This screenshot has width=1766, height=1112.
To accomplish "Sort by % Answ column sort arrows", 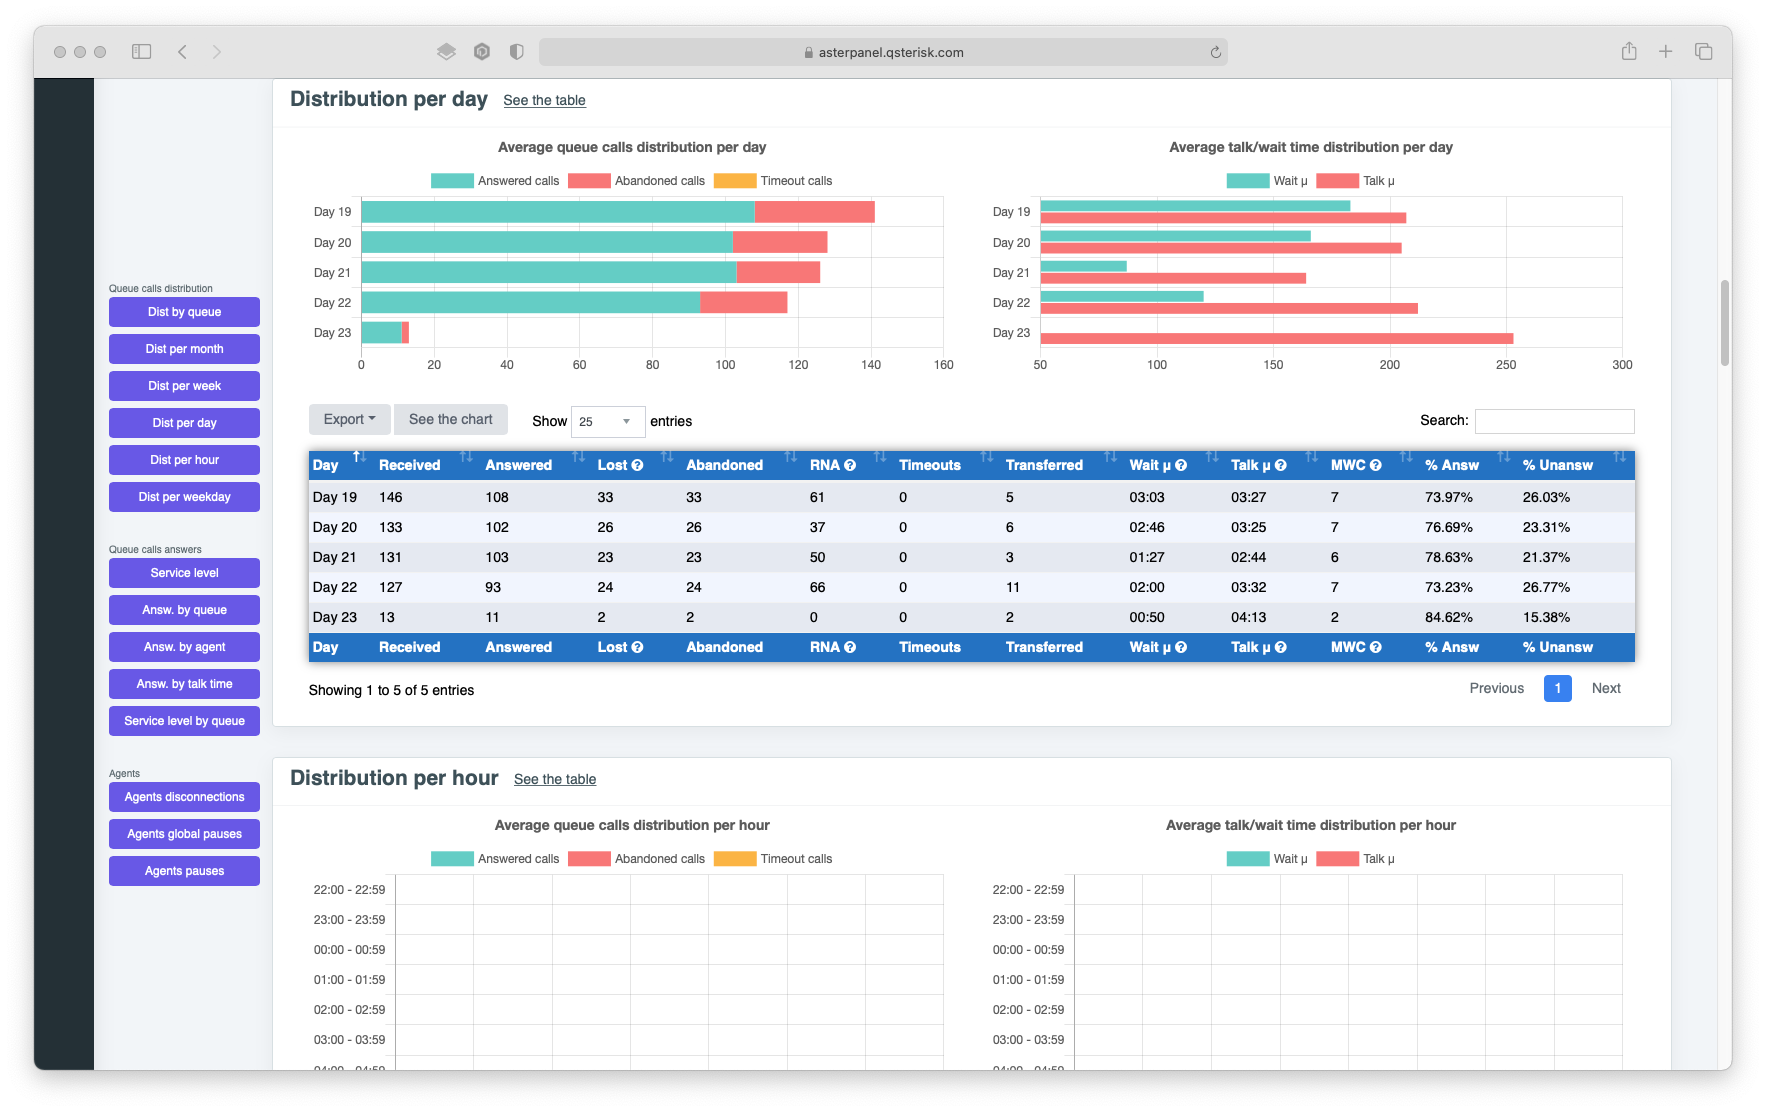I will pos(1503,457).
